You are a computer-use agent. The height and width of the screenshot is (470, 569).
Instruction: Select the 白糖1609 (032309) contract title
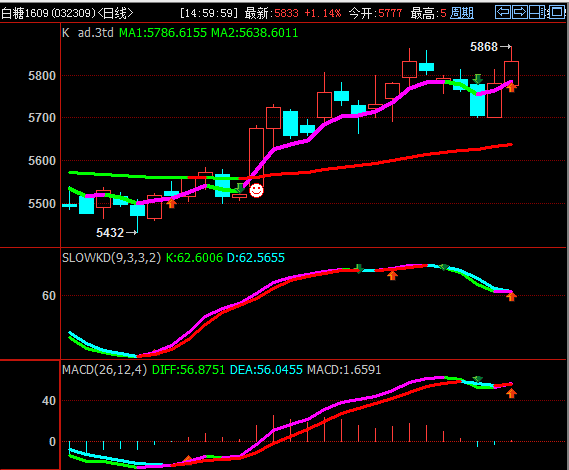coord(48,13)
